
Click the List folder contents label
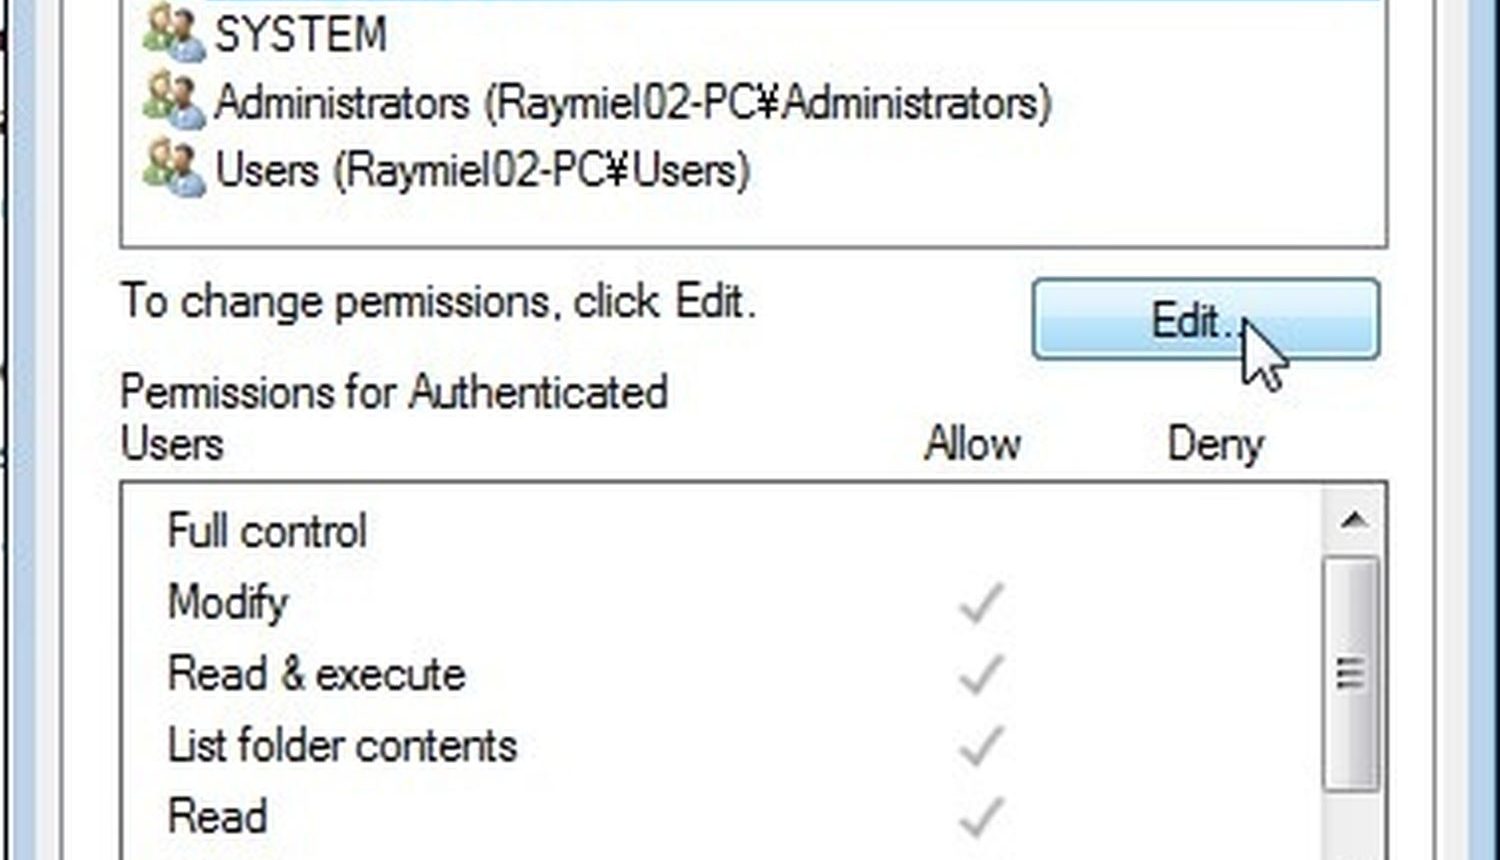pyautogui.click(x=342, y=746)
